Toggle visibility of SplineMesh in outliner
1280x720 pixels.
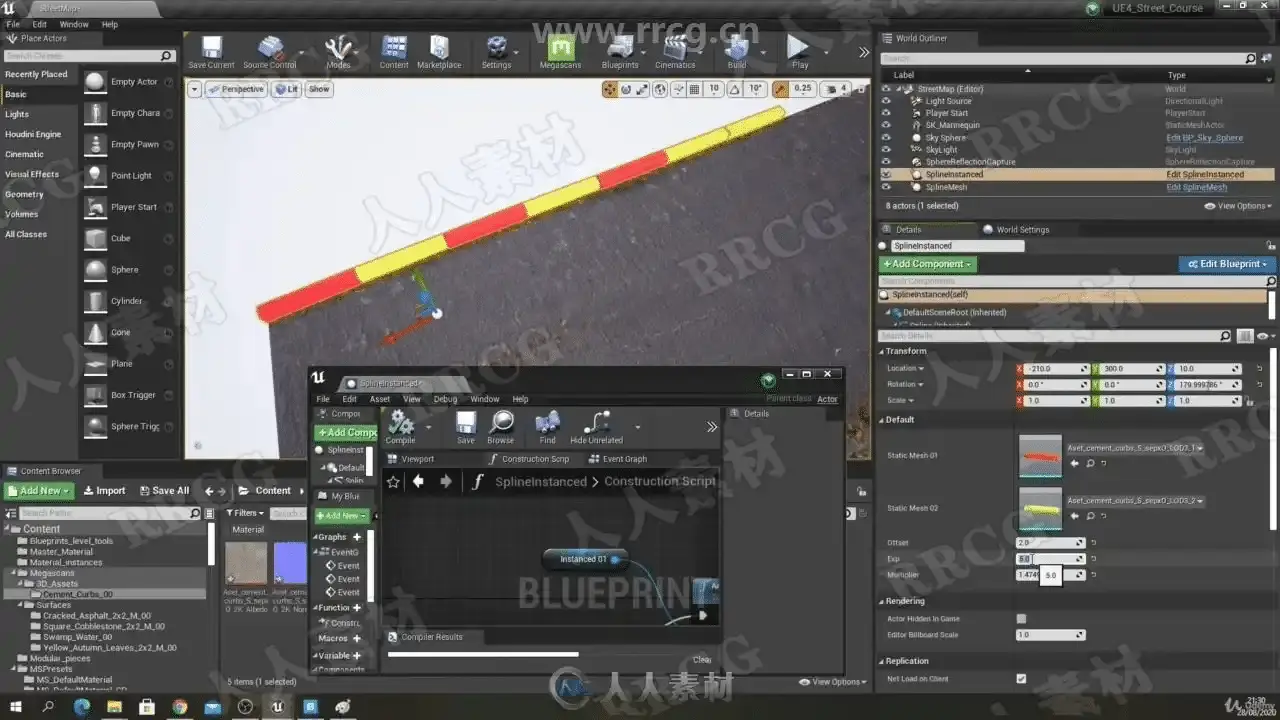(x=886, y=187)
